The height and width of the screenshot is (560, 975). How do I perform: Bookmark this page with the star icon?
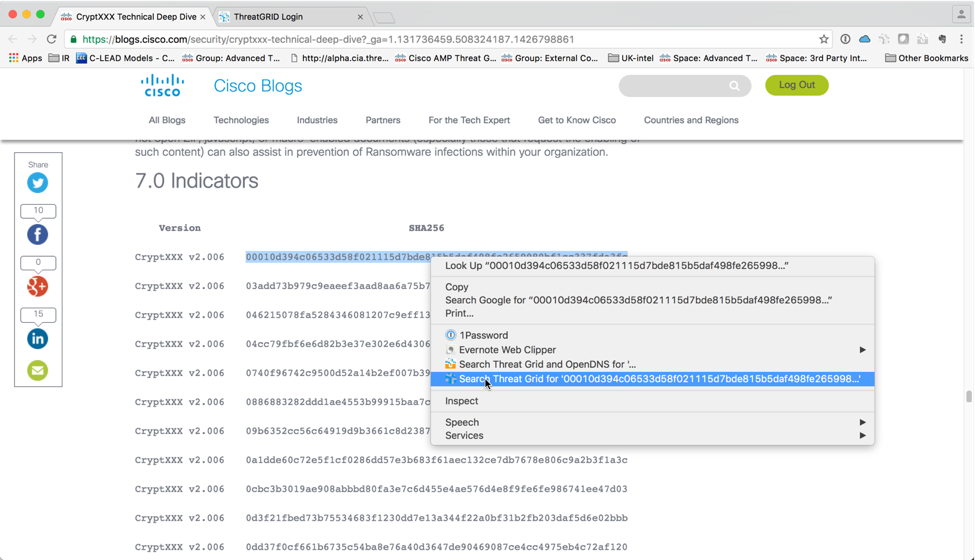(x=824, y=39)
